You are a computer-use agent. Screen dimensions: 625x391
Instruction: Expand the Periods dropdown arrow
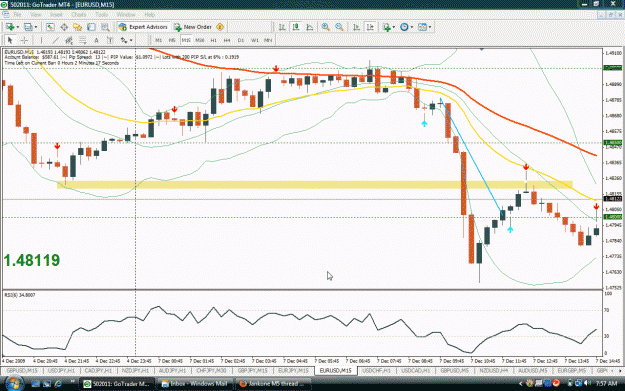(x=412, y=27)
